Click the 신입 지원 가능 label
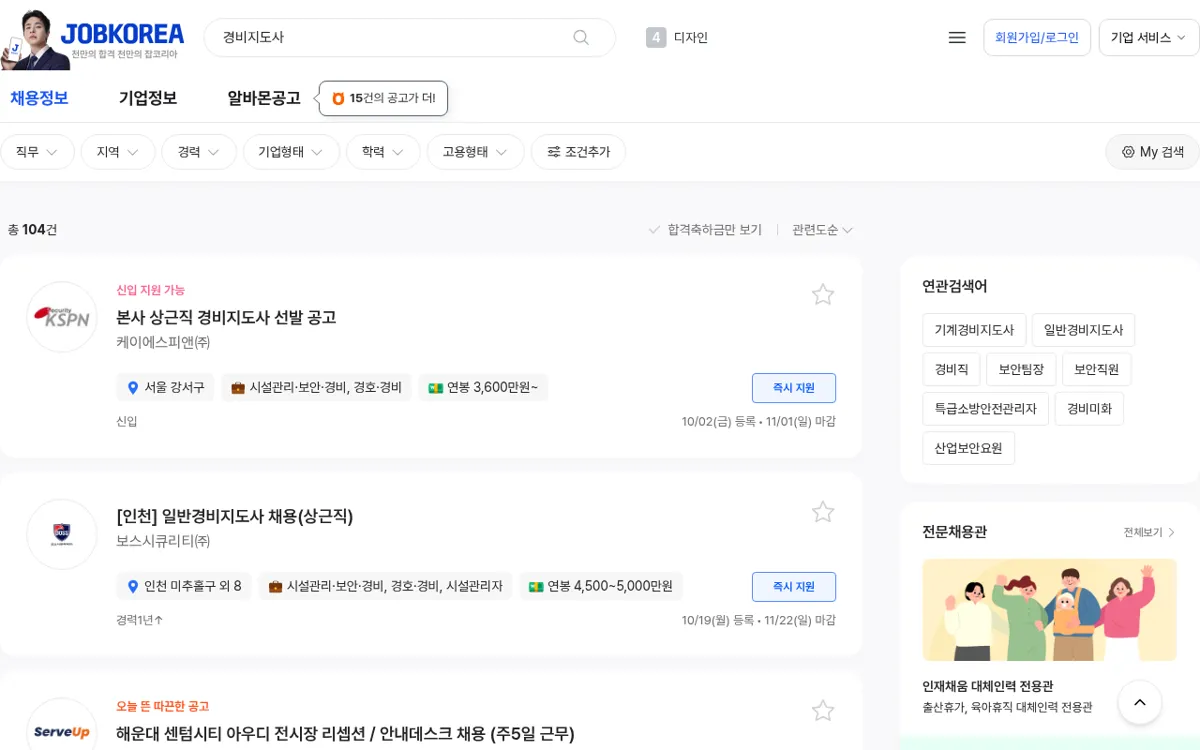This screenshot has height=750, width=1200. pyautogui.click(x=151, y=290)
